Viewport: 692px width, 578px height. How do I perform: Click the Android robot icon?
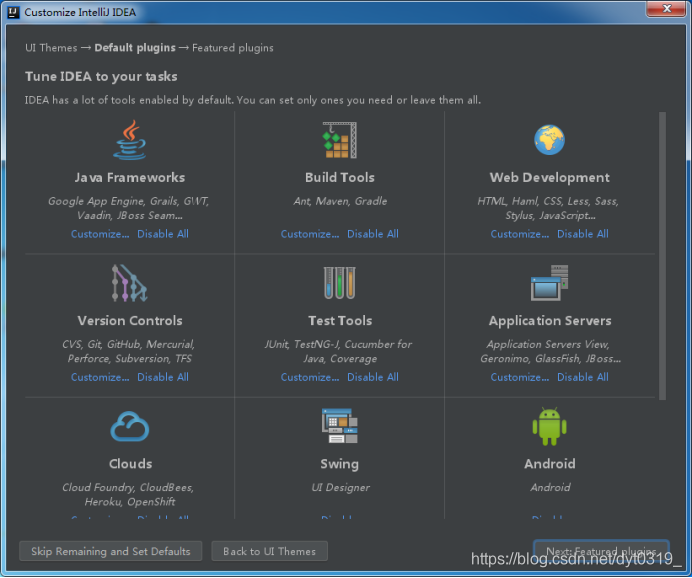coord(549,426)
